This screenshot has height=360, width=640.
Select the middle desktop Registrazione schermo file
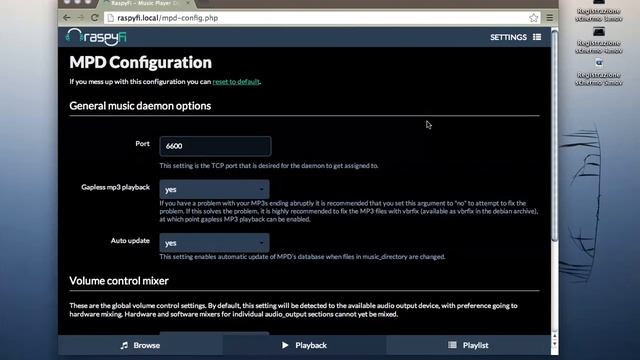(x=599, y=41)
